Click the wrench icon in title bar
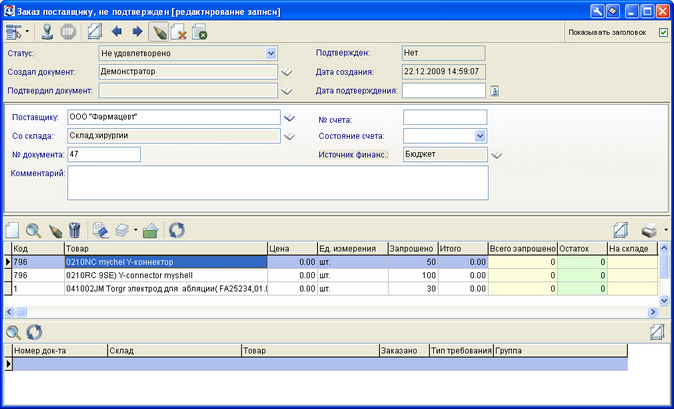This screenshot has height=409, width=674. pyautogui.click(x=597, y=11)
